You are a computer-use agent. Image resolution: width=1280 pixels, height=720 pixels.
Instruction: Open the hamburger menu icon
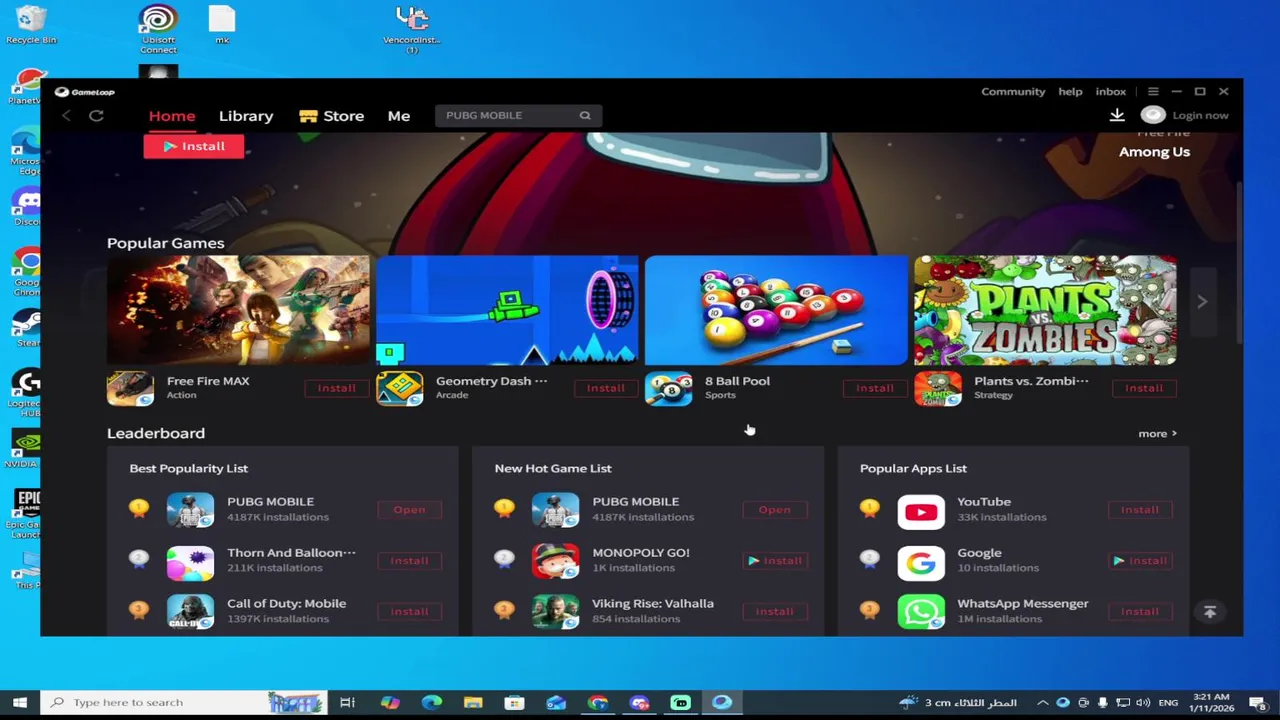[1153, 91]
